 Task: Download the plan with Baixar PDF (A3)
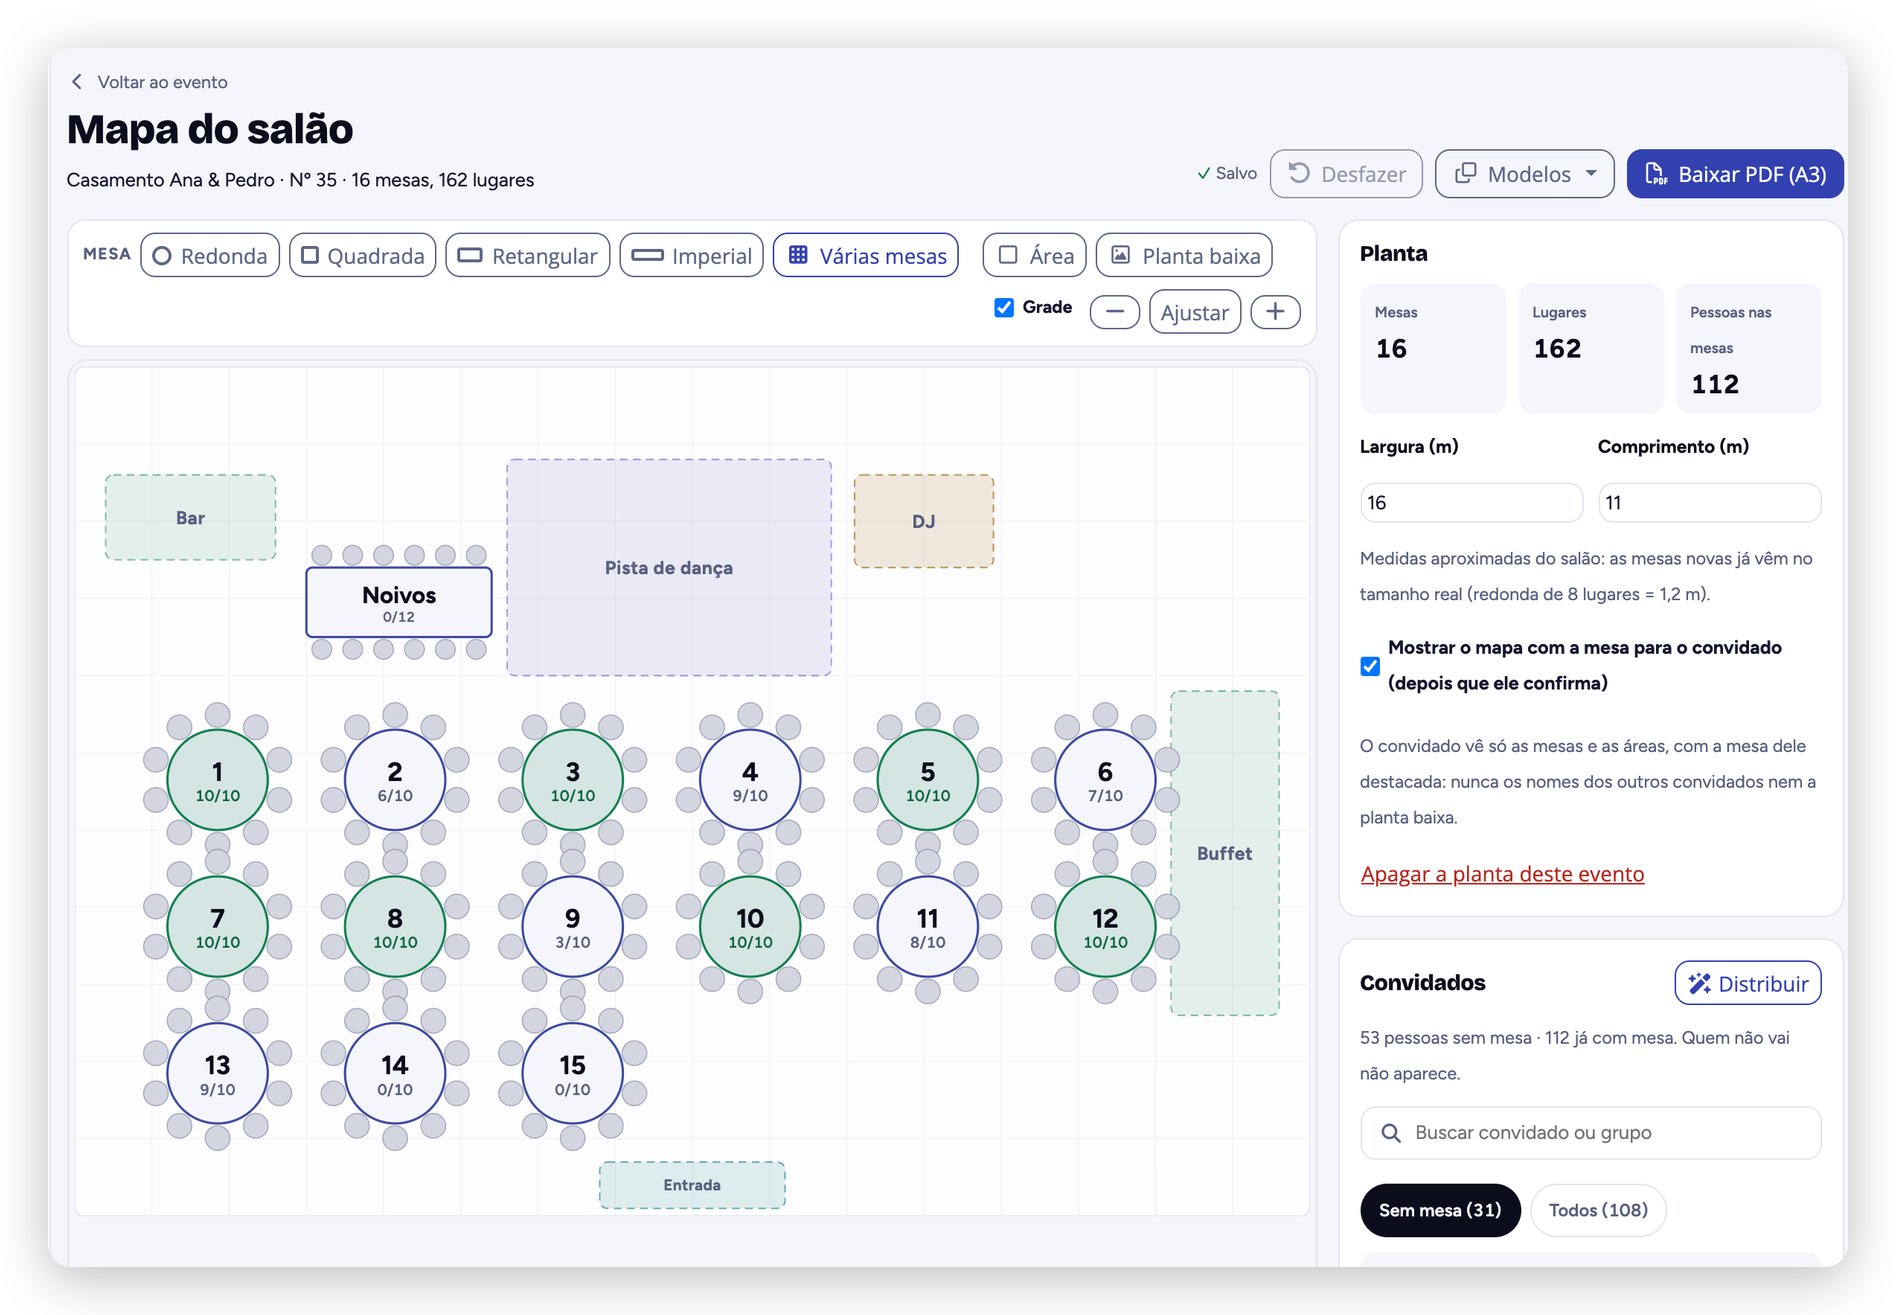coord(1735,174)
